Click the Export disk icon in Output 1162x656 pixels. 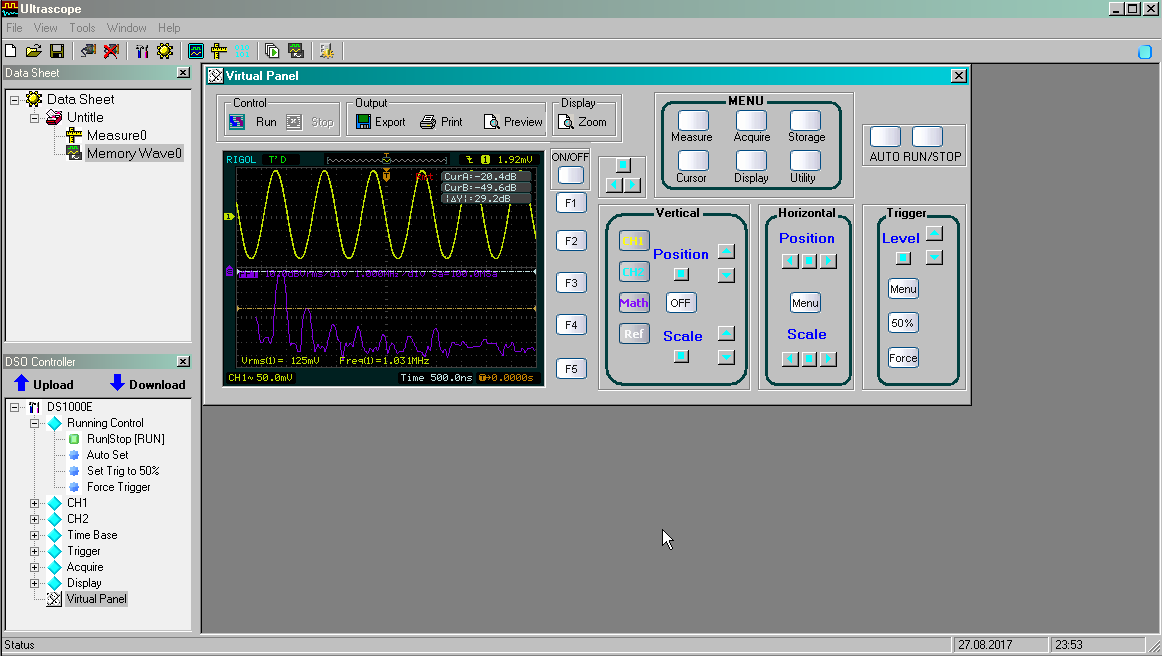click(x=363, y=122)
